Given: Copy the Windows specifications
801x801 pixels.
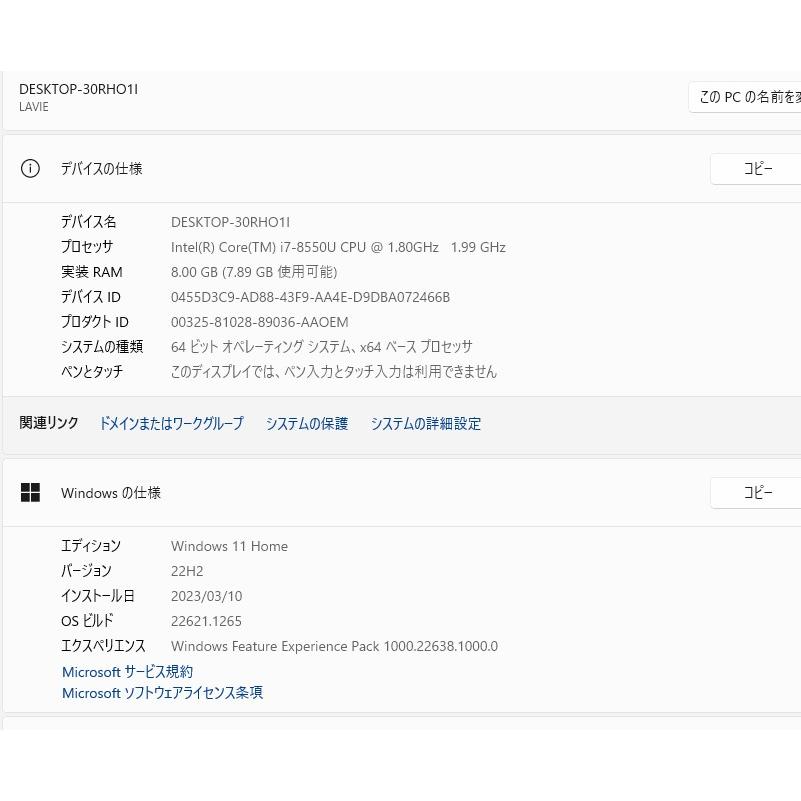Looking at the screenshot, I should (x=756, y=493).
